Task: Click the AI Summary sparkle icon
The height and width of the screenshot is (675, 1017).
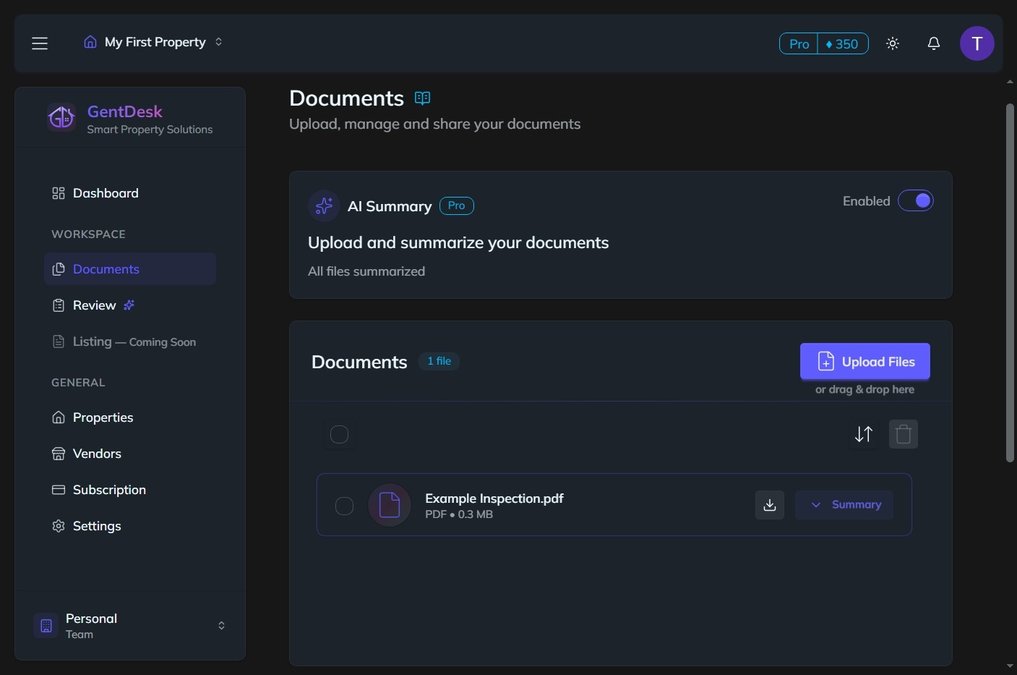Action: 322,205
